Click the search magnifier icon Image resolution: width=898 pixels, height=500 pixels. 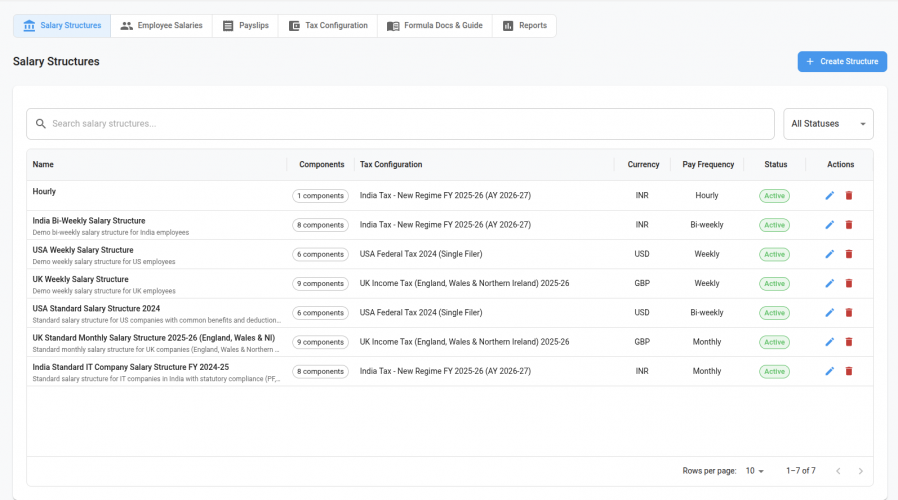coord(41,124)
